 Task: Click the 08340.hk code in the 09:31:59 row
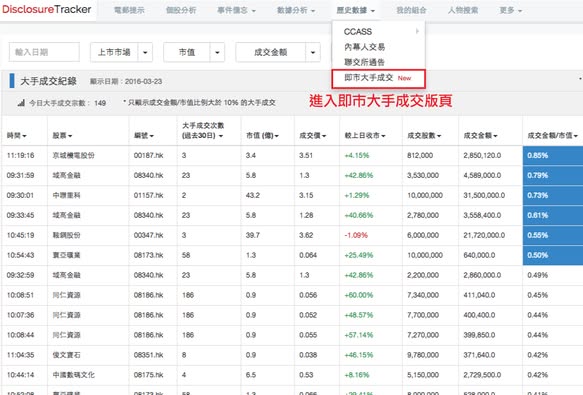(149, 175)
